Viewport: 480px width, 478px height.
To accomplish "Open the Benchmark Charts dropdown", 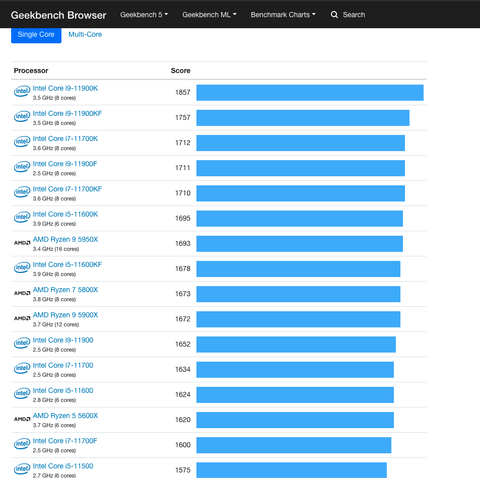I will click(283, 15).
